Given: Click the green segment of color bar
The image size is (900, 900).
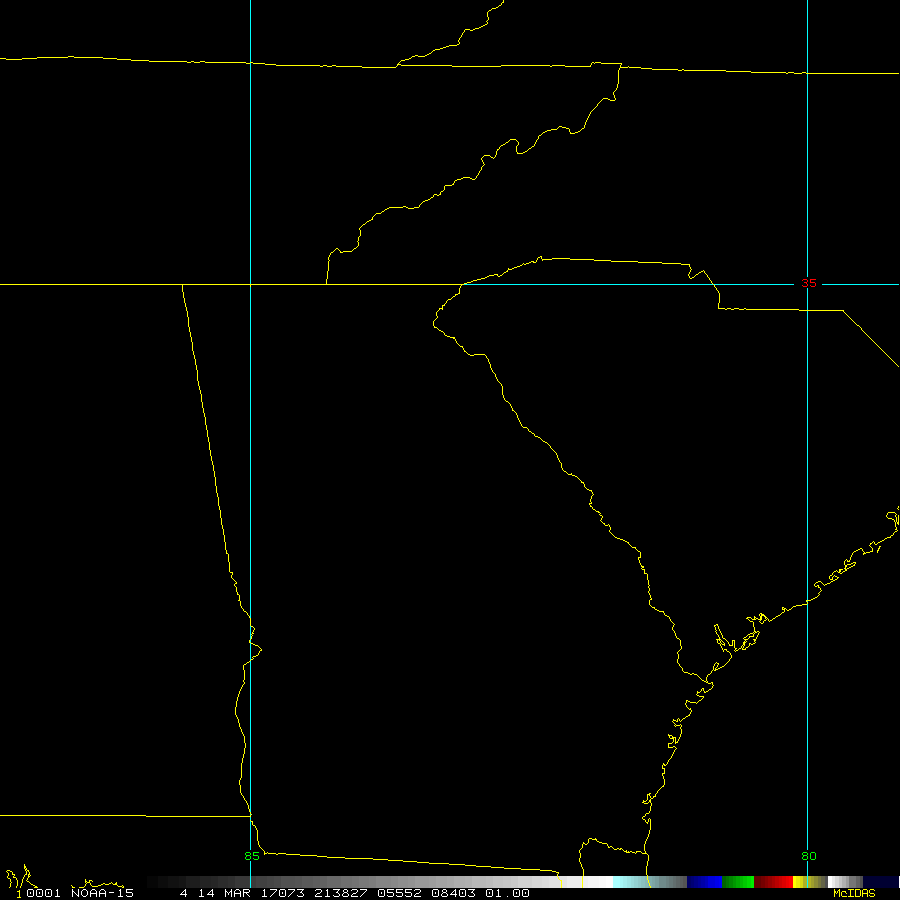Looking at the screenshot, I should (x=738, y=882).
